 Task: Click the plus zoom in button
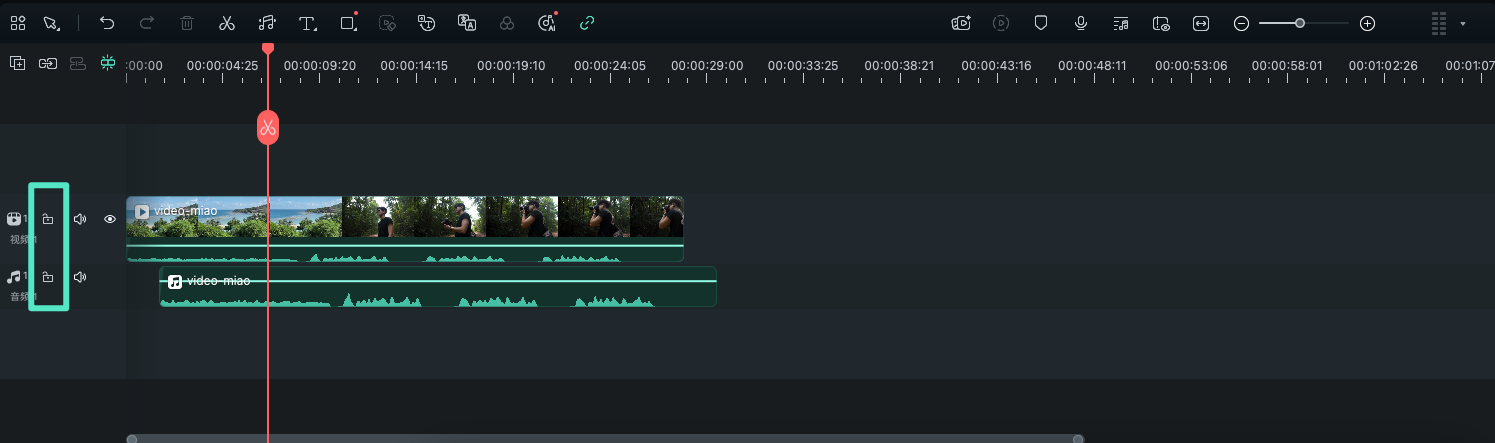(1368, 23)
